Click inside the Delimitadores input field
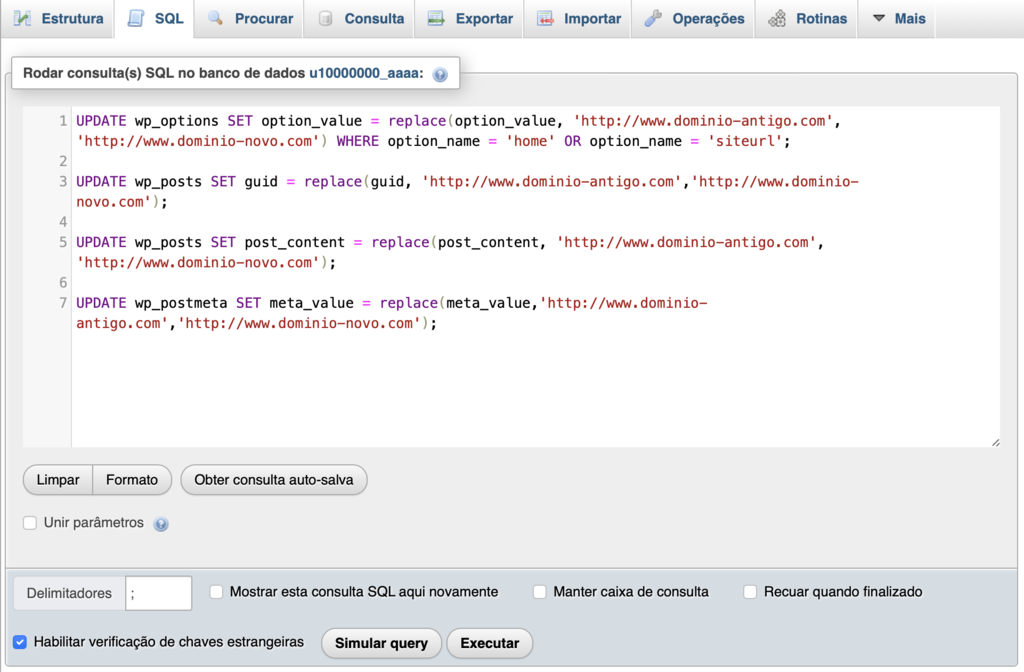This screenshot has height=672, width=1024. pyautogui.click(x=157, y=592)
